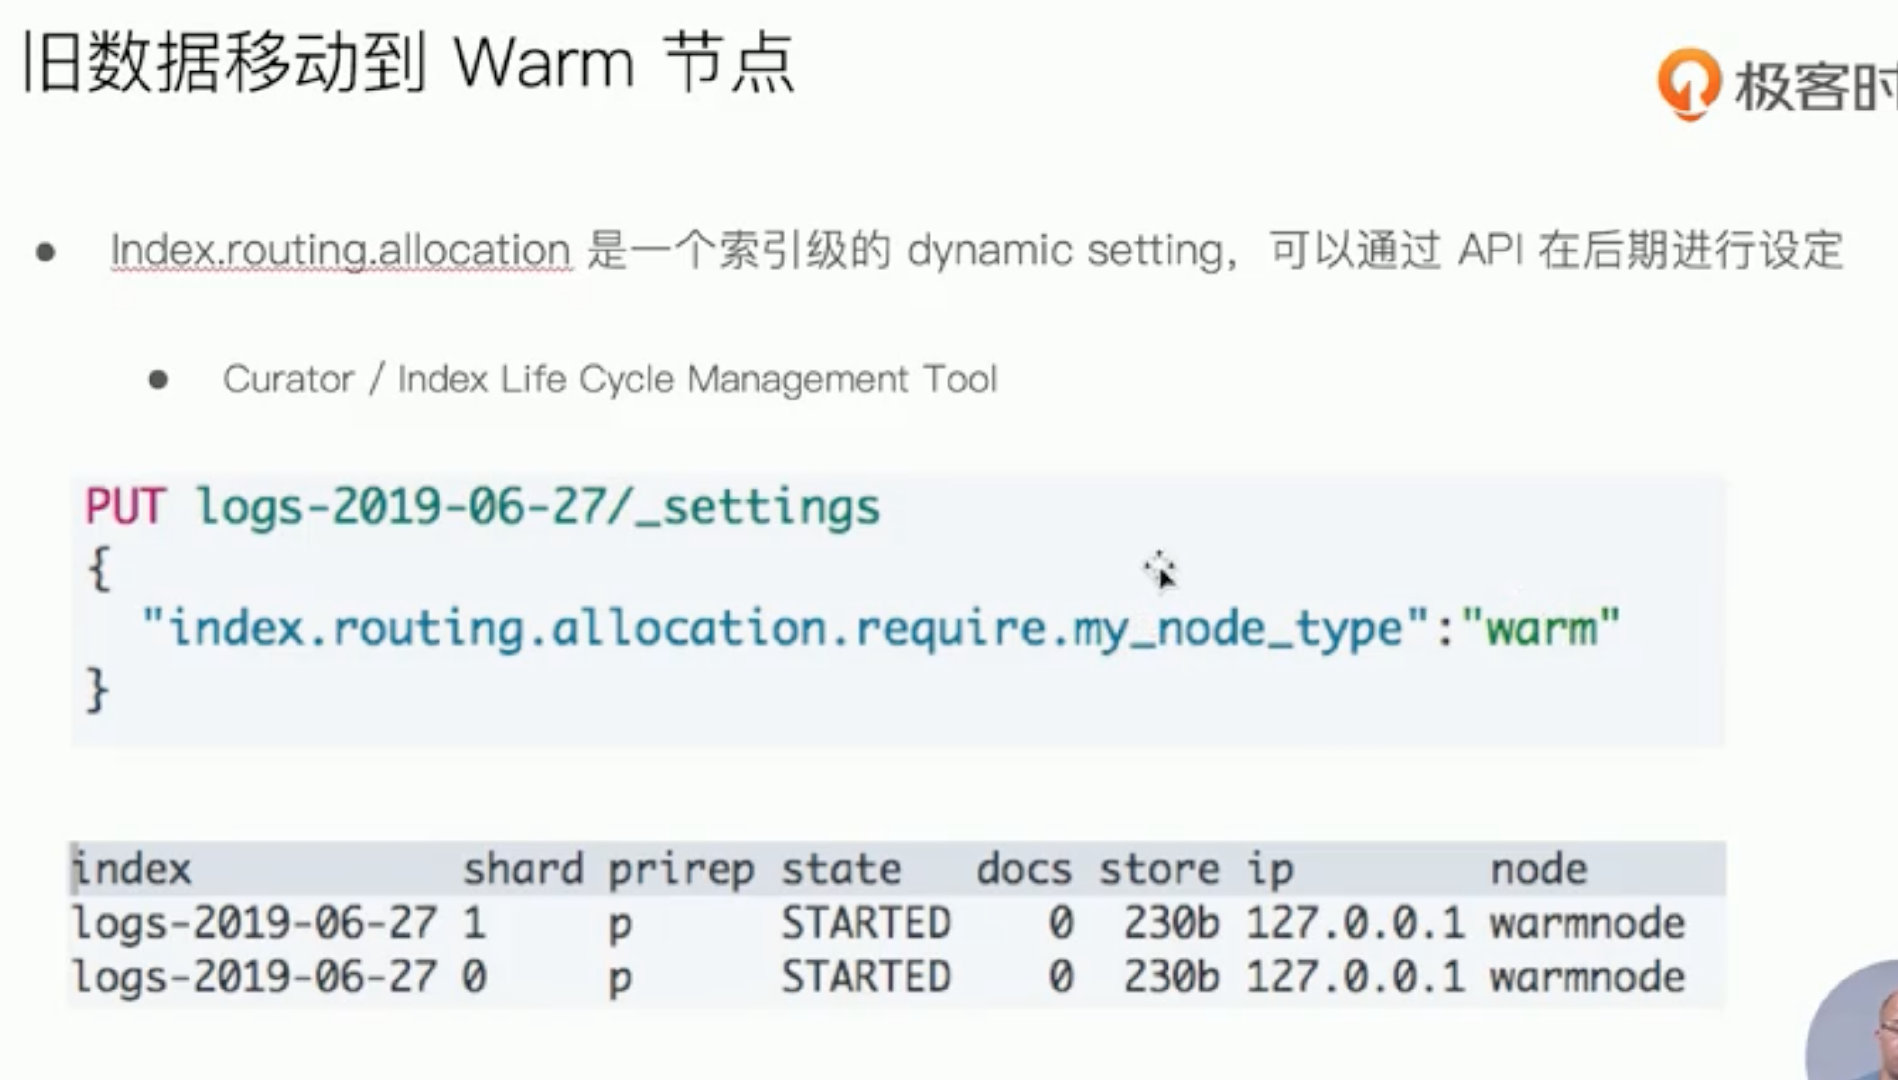Select the table row for shard 1

pyautogui.click(x=878, y=923)
